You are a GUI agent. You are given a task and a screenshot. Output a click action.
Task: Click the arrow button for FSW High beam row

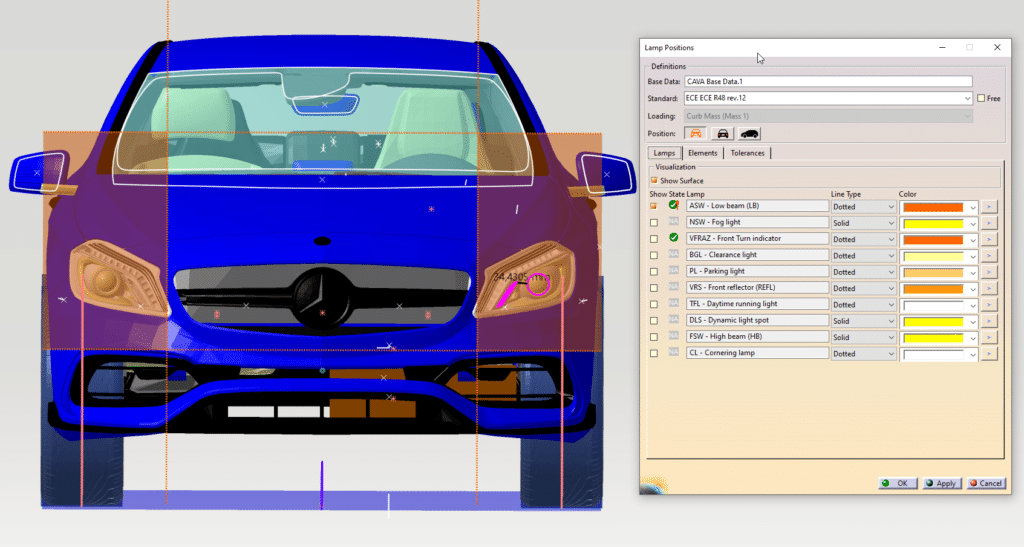pos(989,337)
